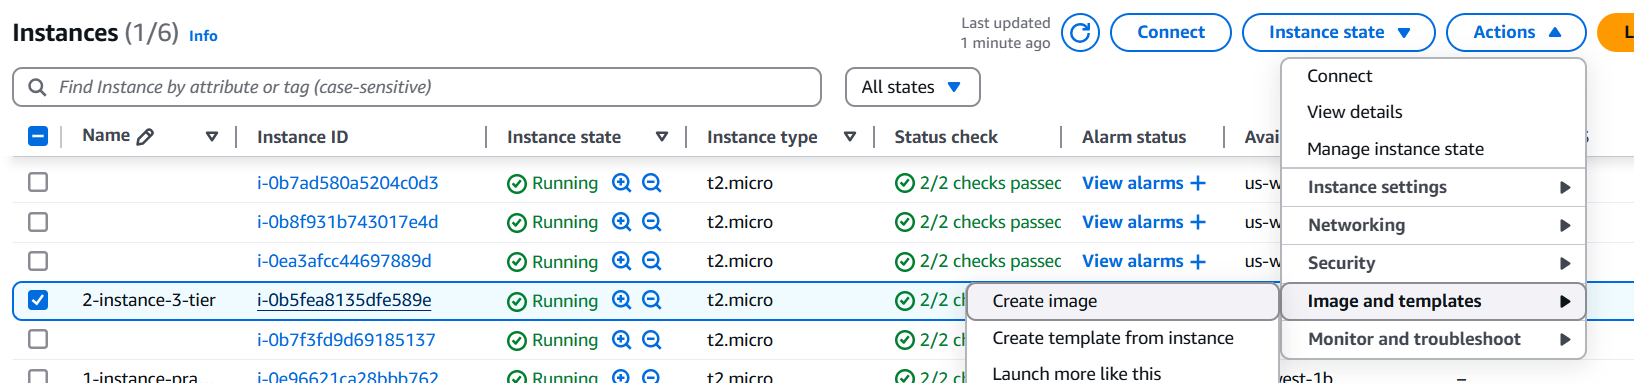This screenshot has width=1634, height=383.
Task: Click the Alarm status column header
Action: tap(1134, 137)
